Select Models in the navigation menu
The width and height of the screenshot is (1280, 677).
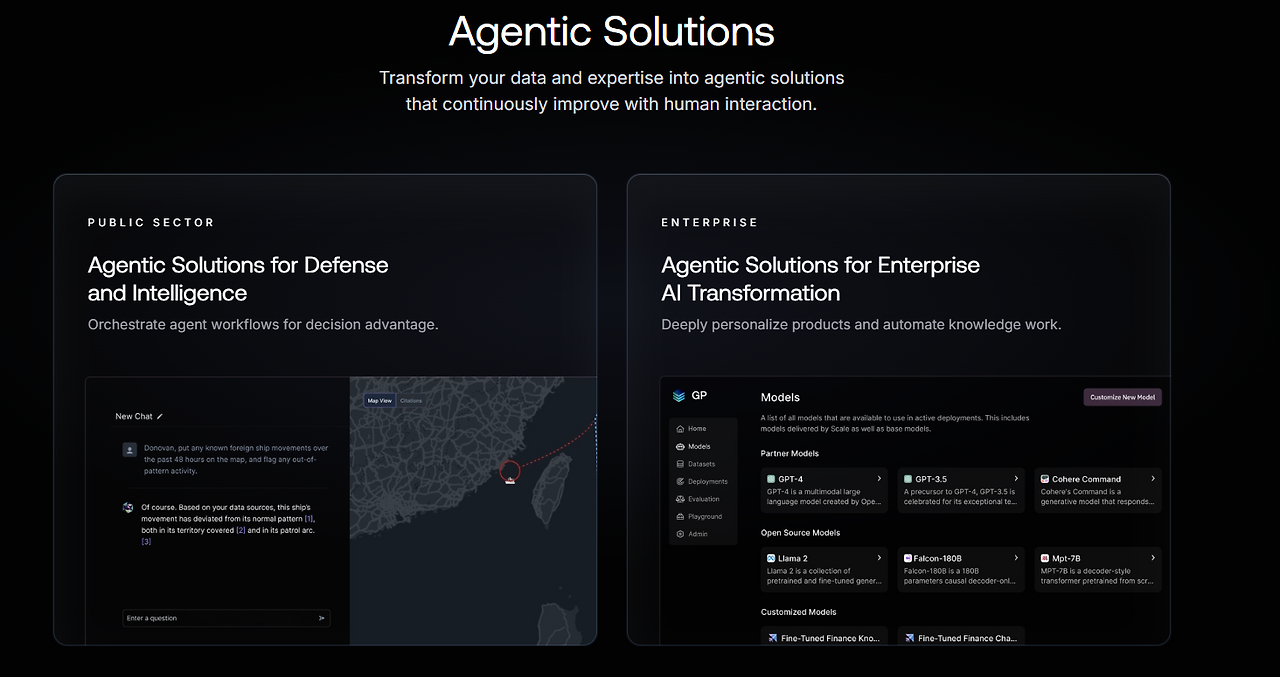click(x=695, y=446)
